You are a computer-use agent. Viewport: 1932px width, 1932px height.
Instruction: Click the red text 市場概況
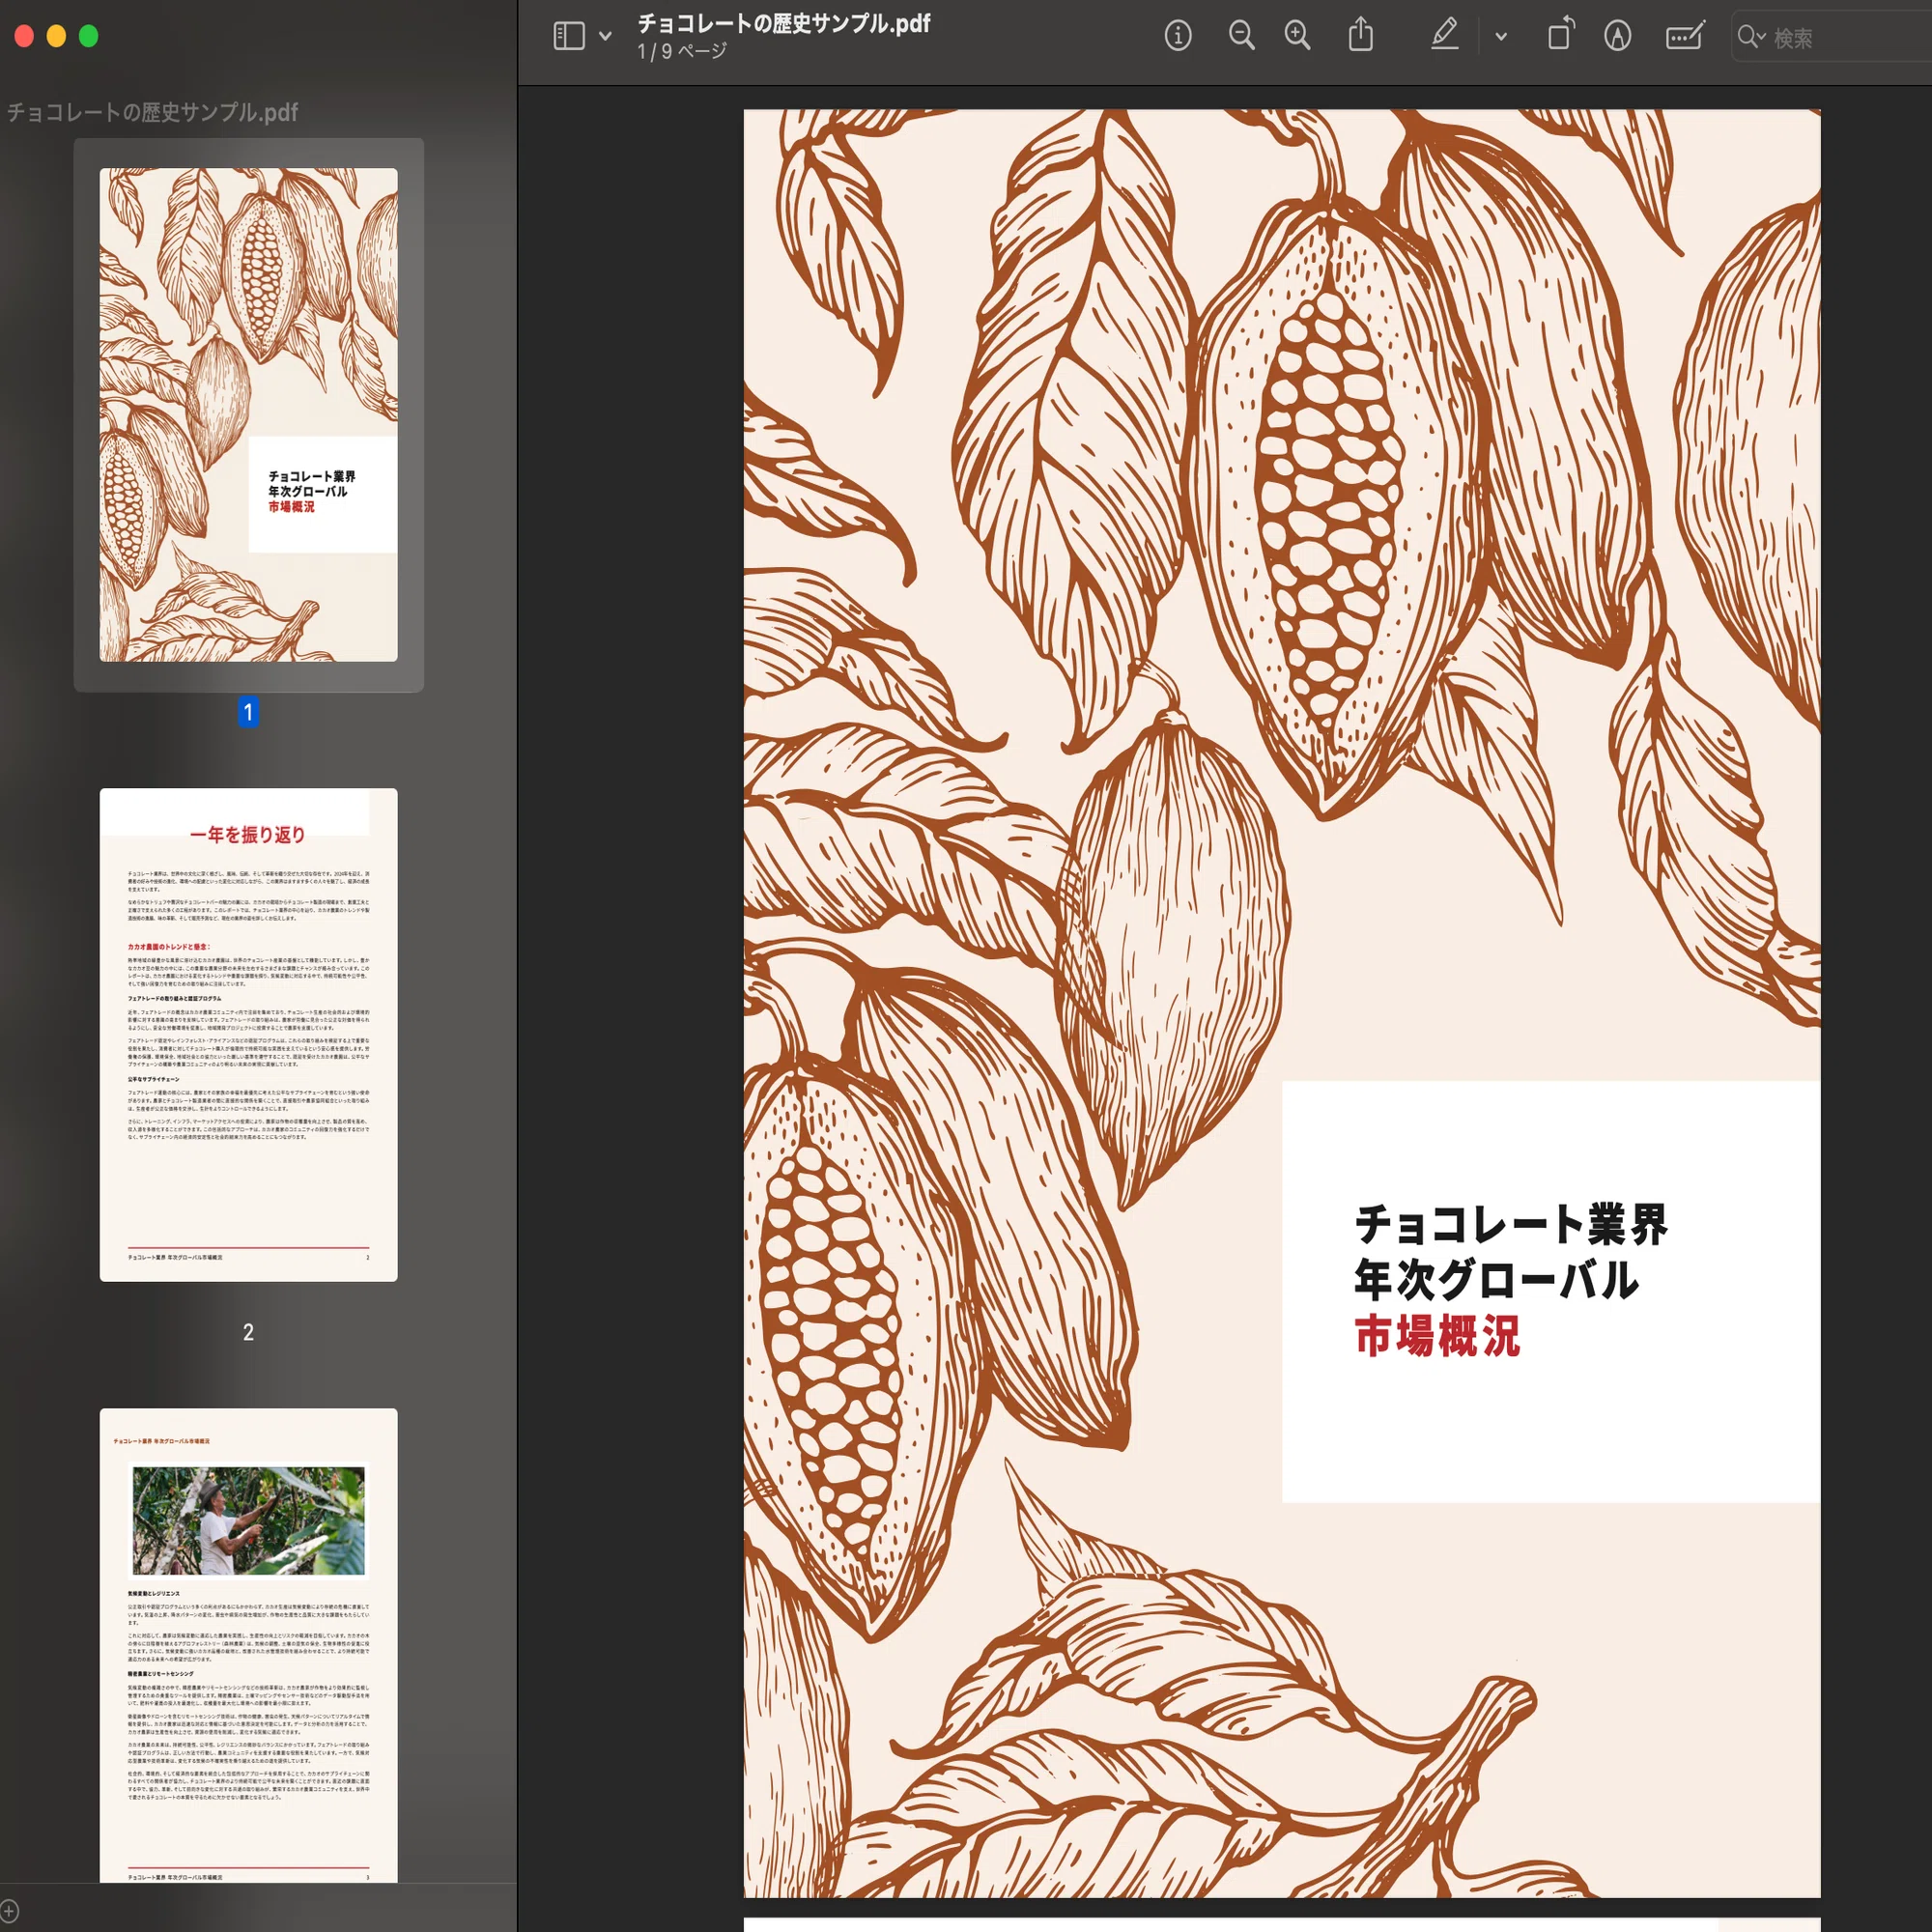click(x=1437, y=1336)
